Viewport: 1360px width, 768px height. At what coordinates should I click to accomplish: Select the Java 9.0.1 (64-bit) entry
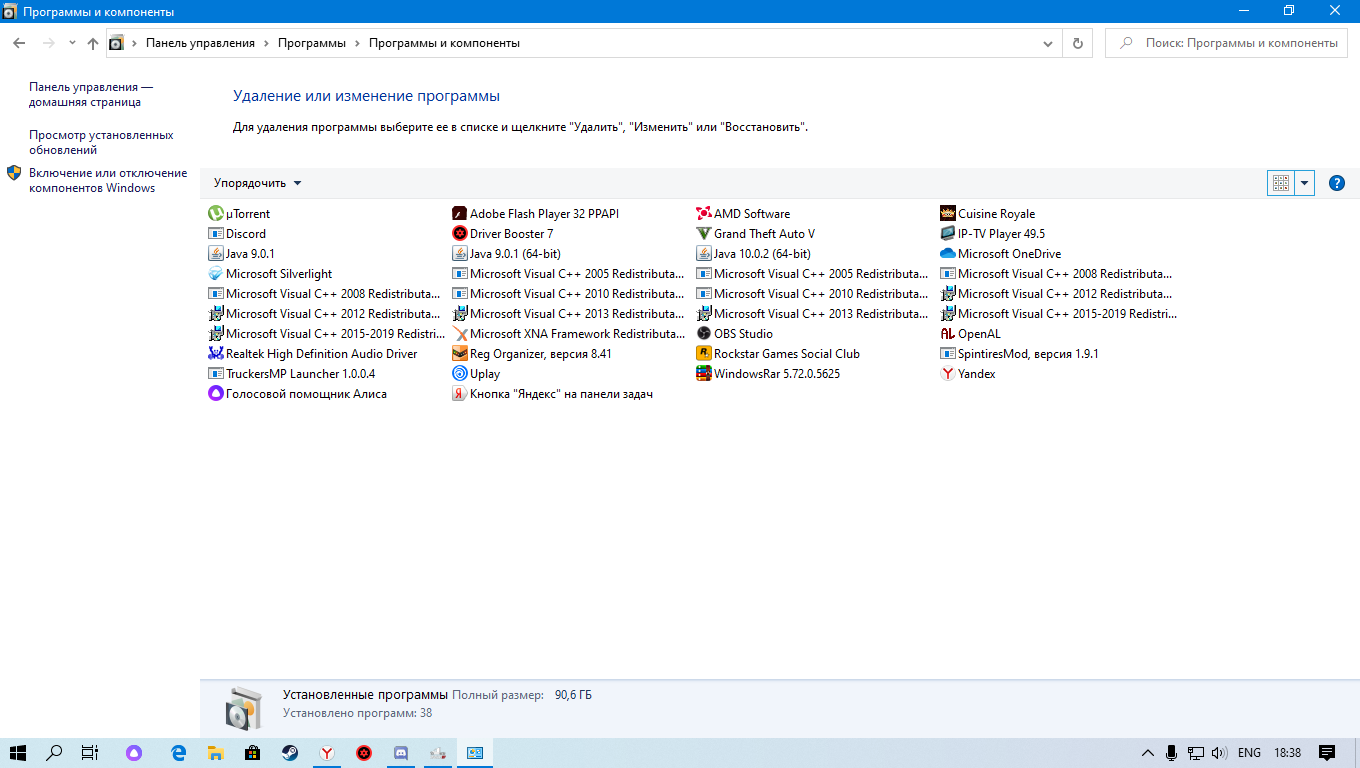click(507, 253)
